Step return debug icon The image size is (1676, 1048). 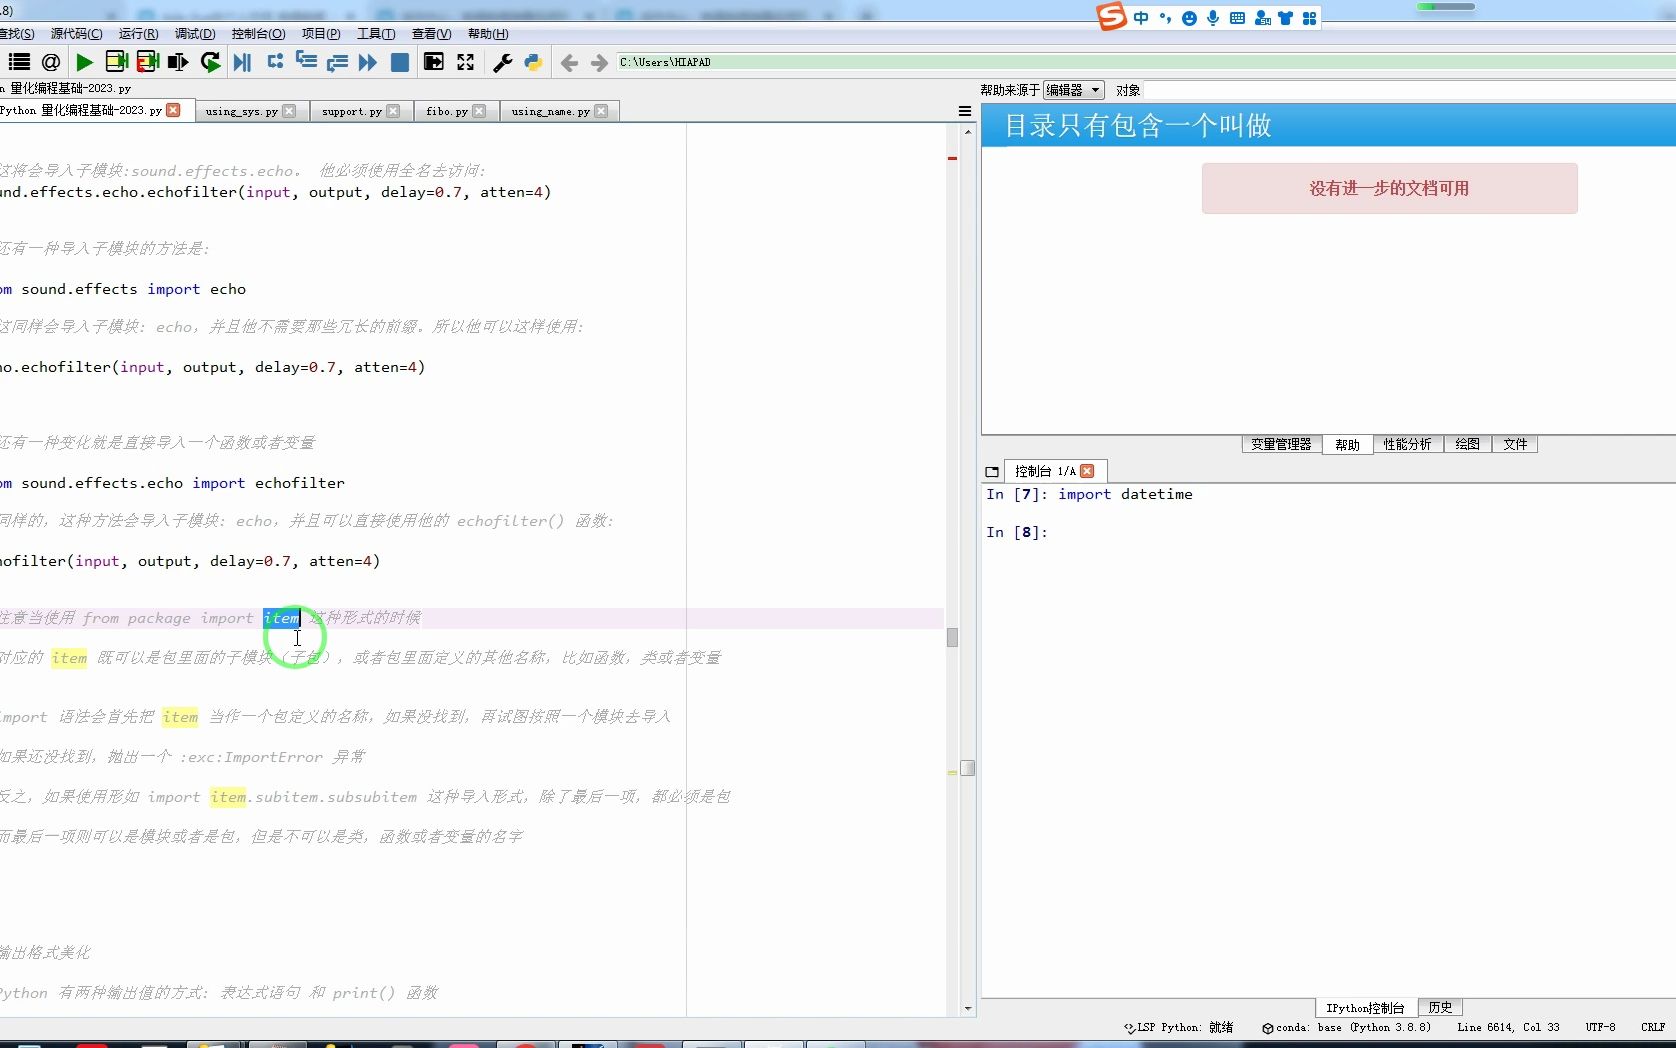click(337, 62)
